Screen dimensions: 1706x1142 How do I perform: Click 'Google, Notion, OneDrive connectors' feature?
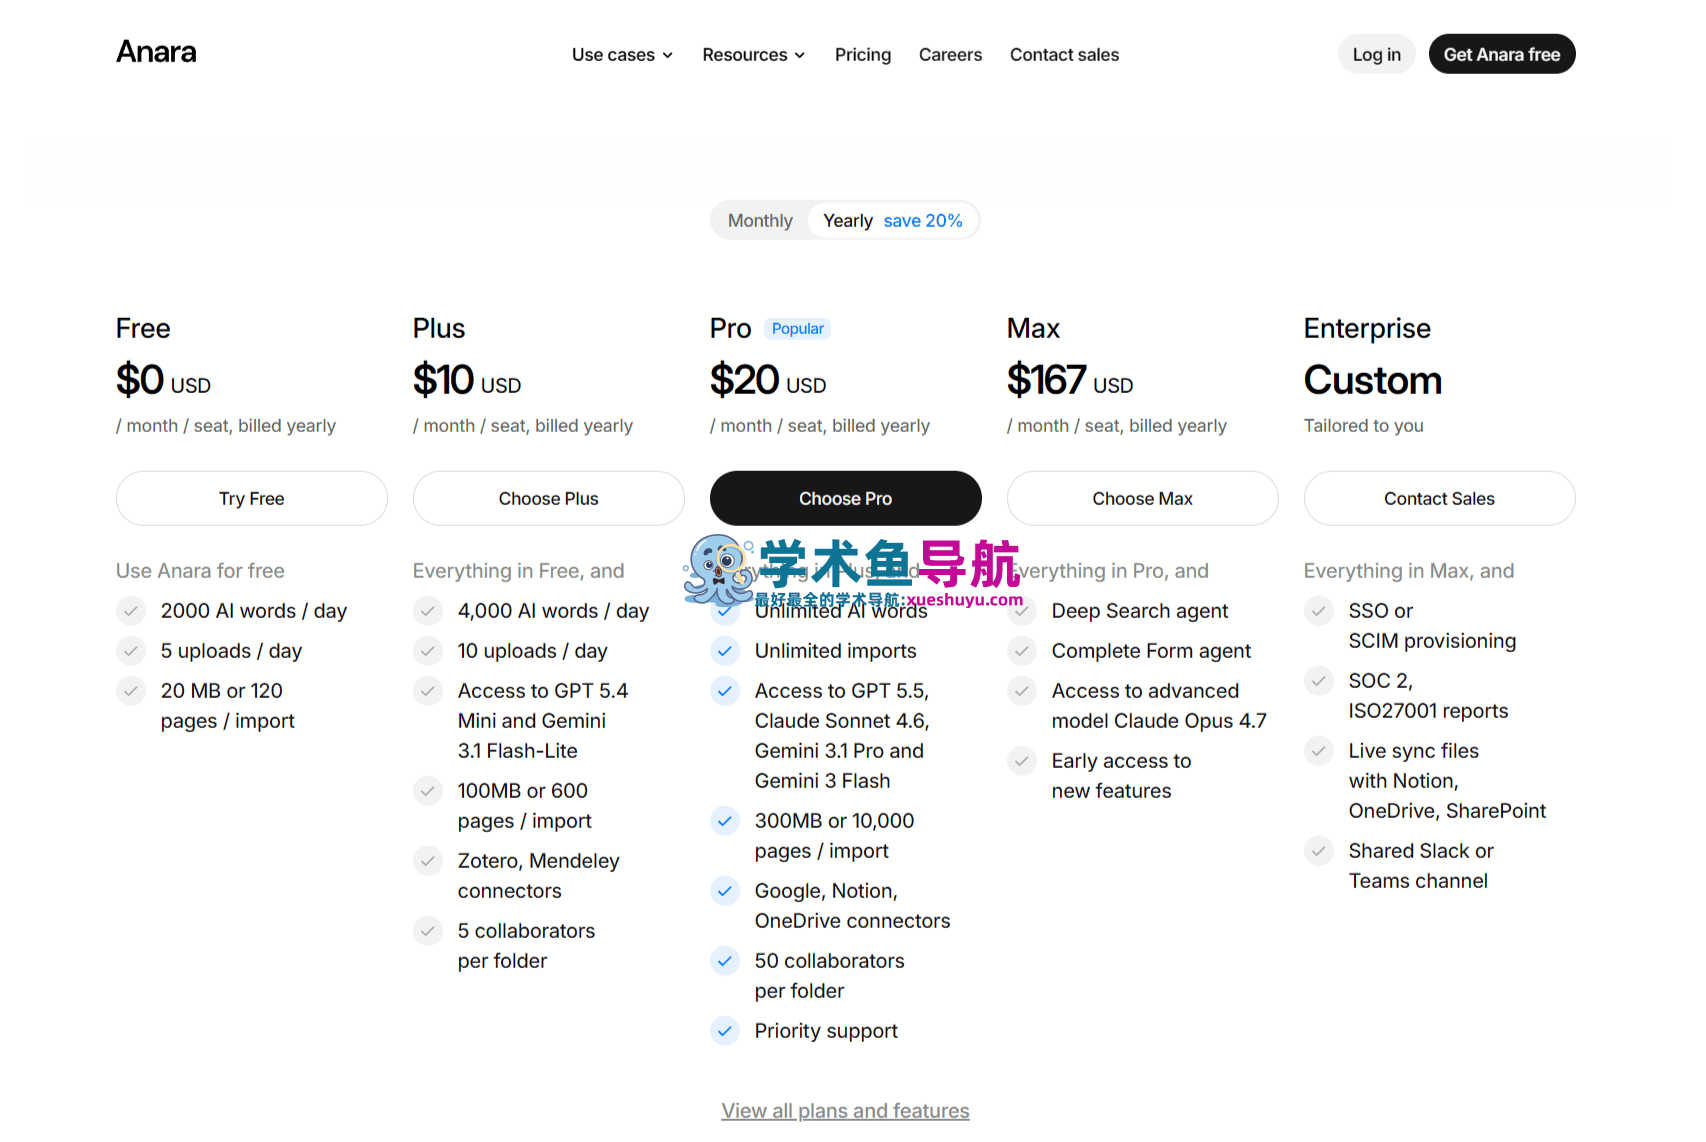coord(853,906)
